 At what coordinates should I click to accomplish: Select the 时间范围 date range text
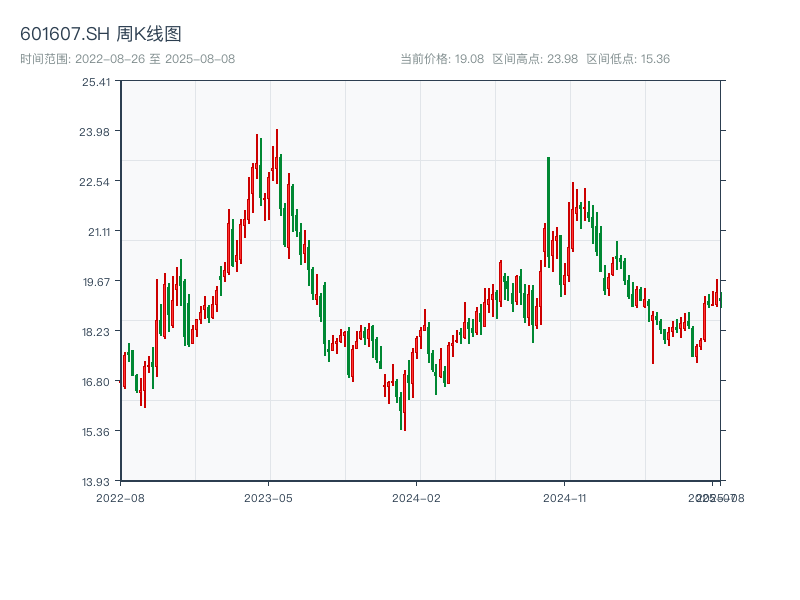pos(127,59)
